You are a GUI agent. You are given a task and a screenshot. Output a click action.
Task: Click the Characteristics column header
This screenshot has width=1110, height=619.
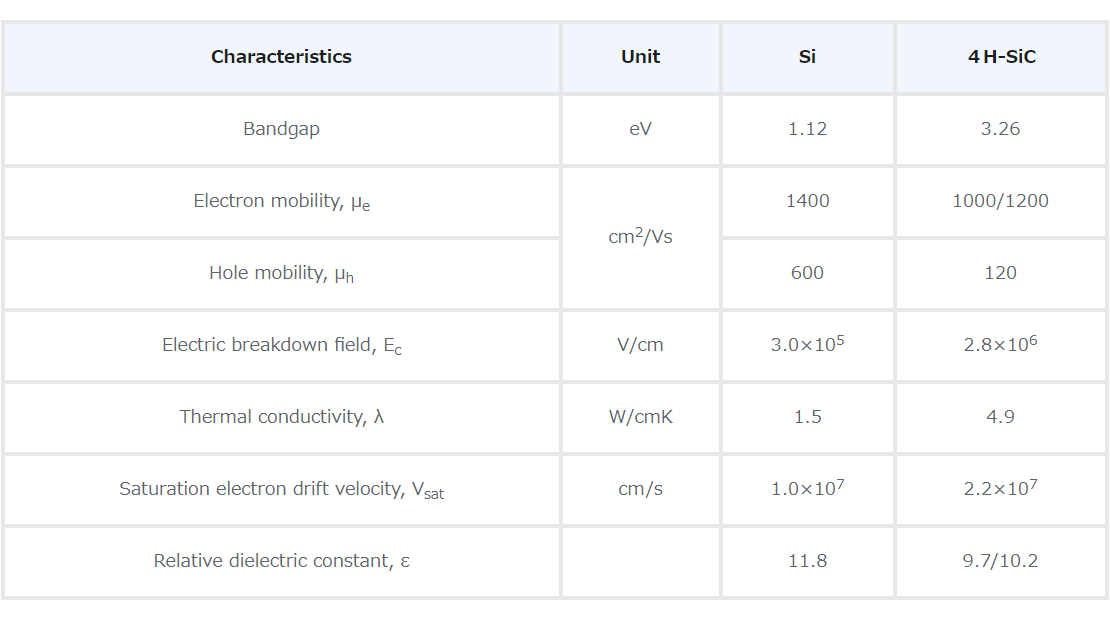(281, 57)
